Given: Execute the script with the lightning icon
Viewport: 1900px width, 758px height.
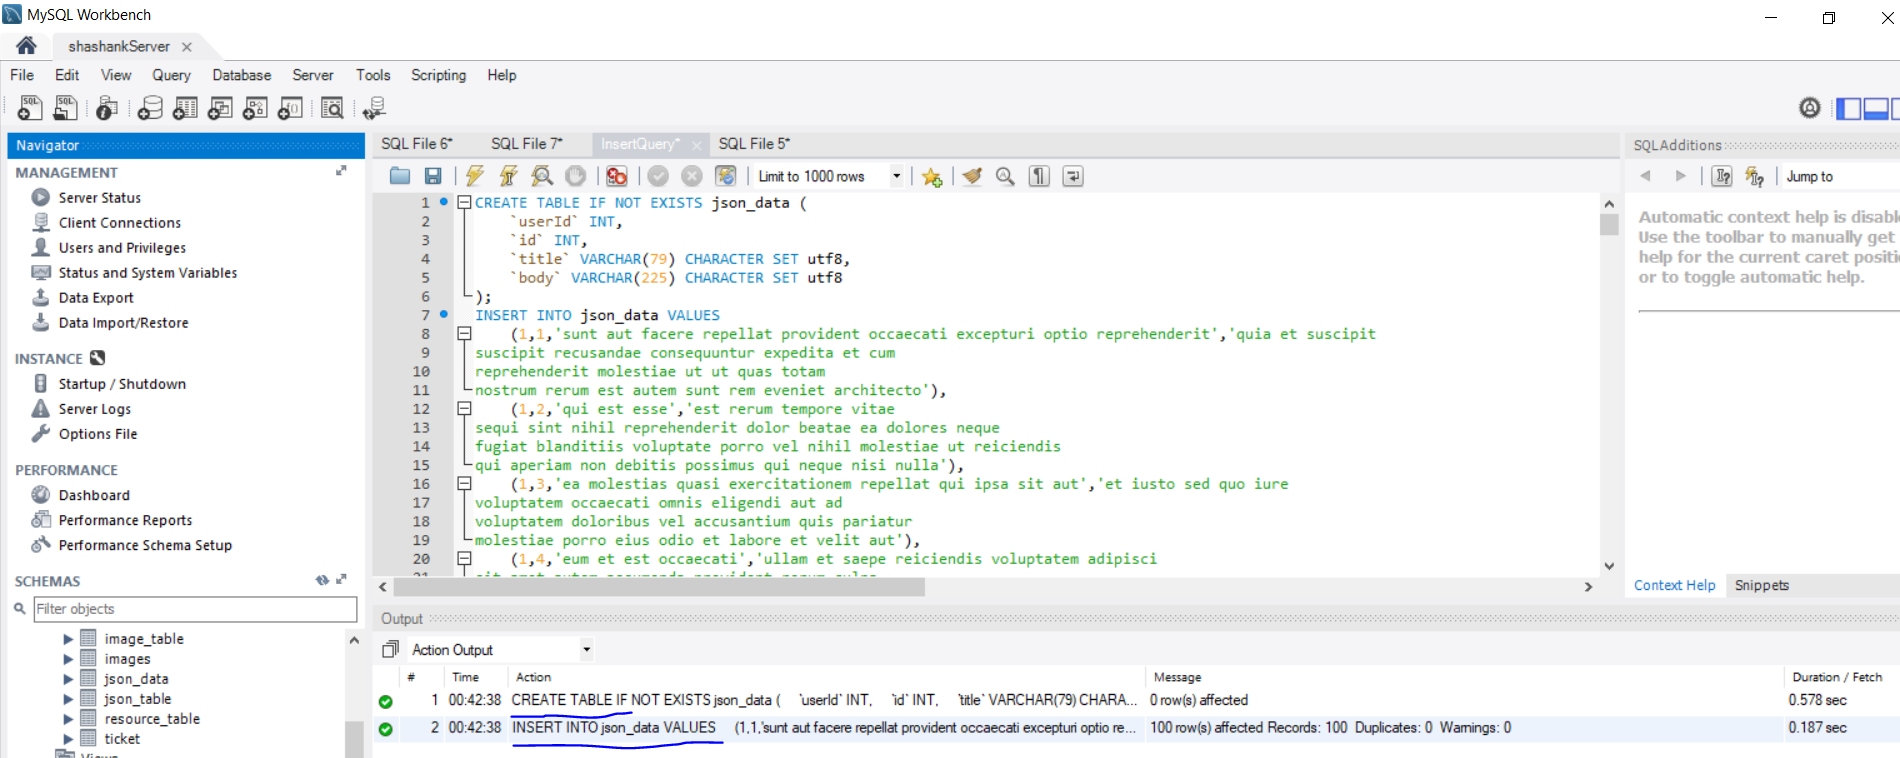Looking at the screenshot, I should click(x=475, y=176).
